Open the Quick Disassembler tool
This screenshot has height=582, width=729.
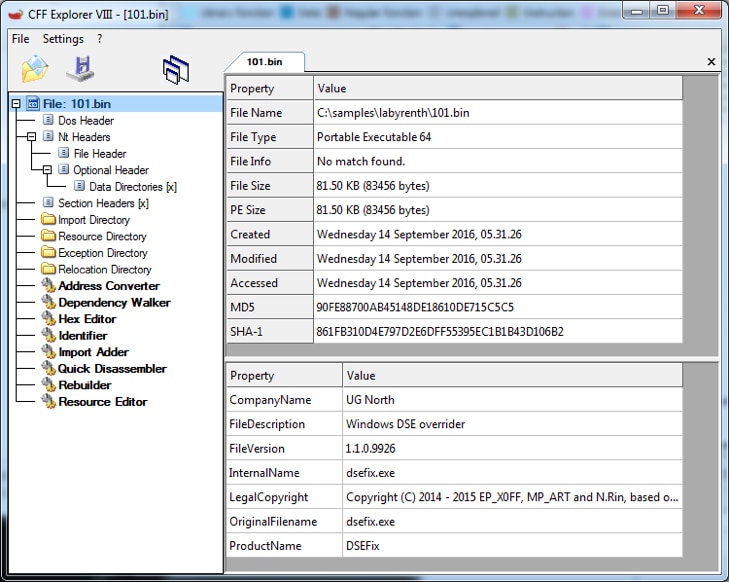pos(112,368)
